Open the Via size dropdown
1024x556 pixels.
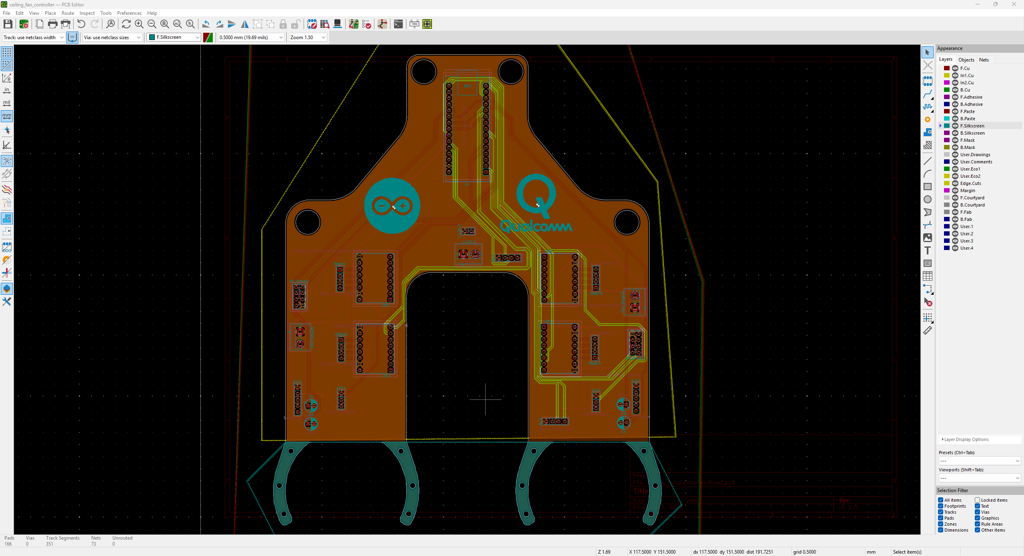pos(112,37)
